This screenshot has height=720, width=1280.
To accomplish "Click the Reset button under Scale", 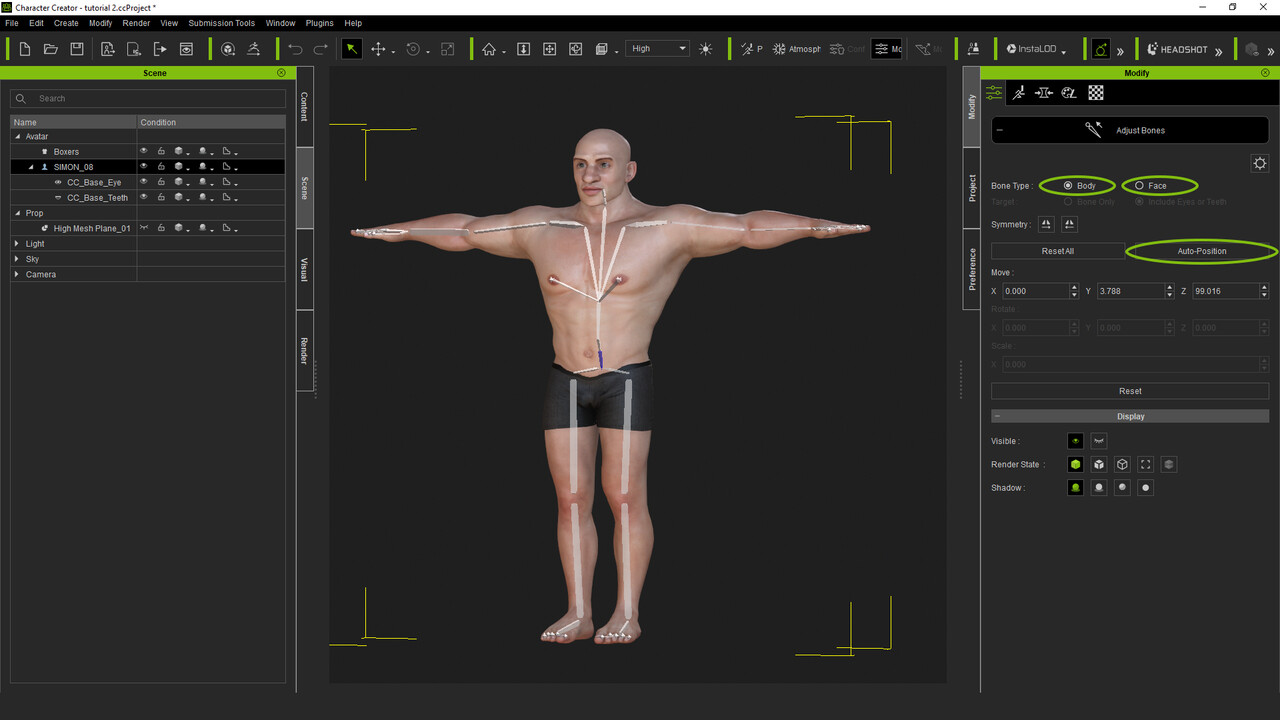I will coord(1130,391).
